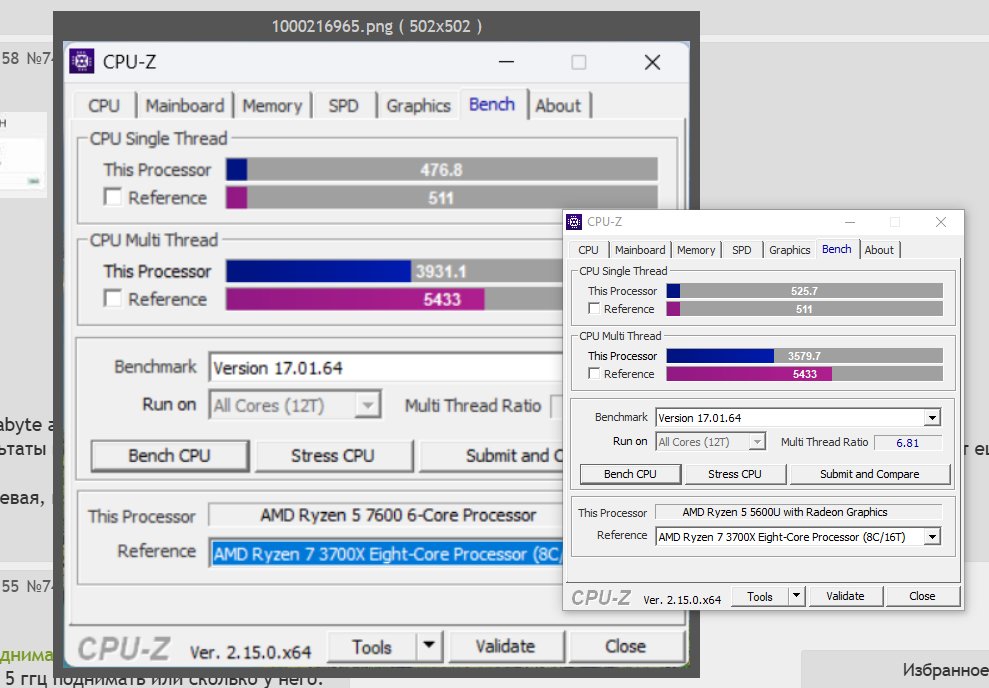Open About tab in small CPU-Z window
Screen dimensions: 989x688
click(879, 250)
